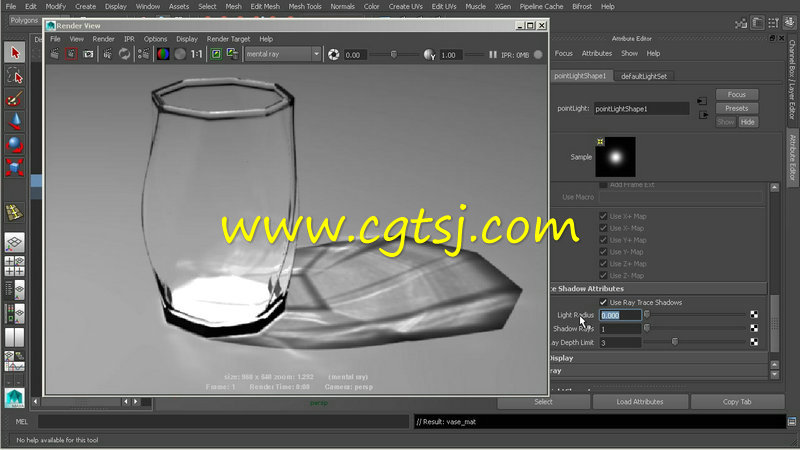Start IPR render of current frame

pyautogui.click(x=108, y=54)
